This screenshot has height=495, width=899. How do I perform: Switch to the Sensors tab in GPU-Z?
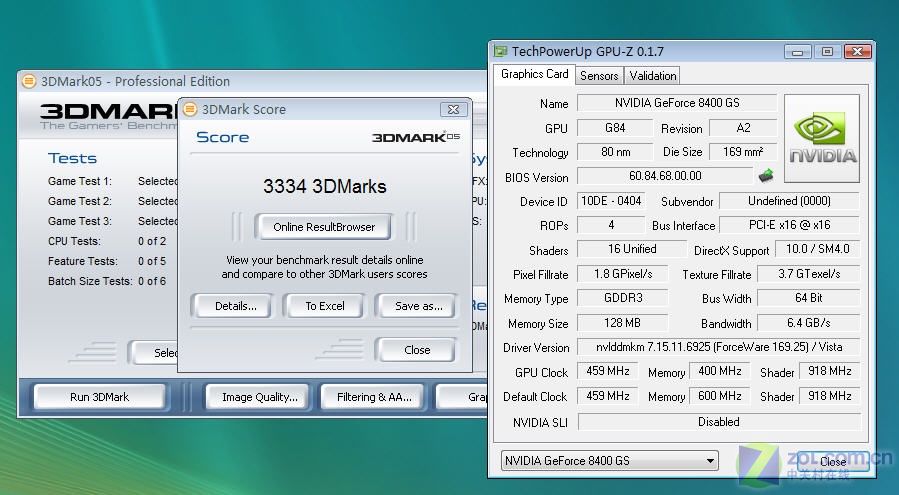coord(599,76)
